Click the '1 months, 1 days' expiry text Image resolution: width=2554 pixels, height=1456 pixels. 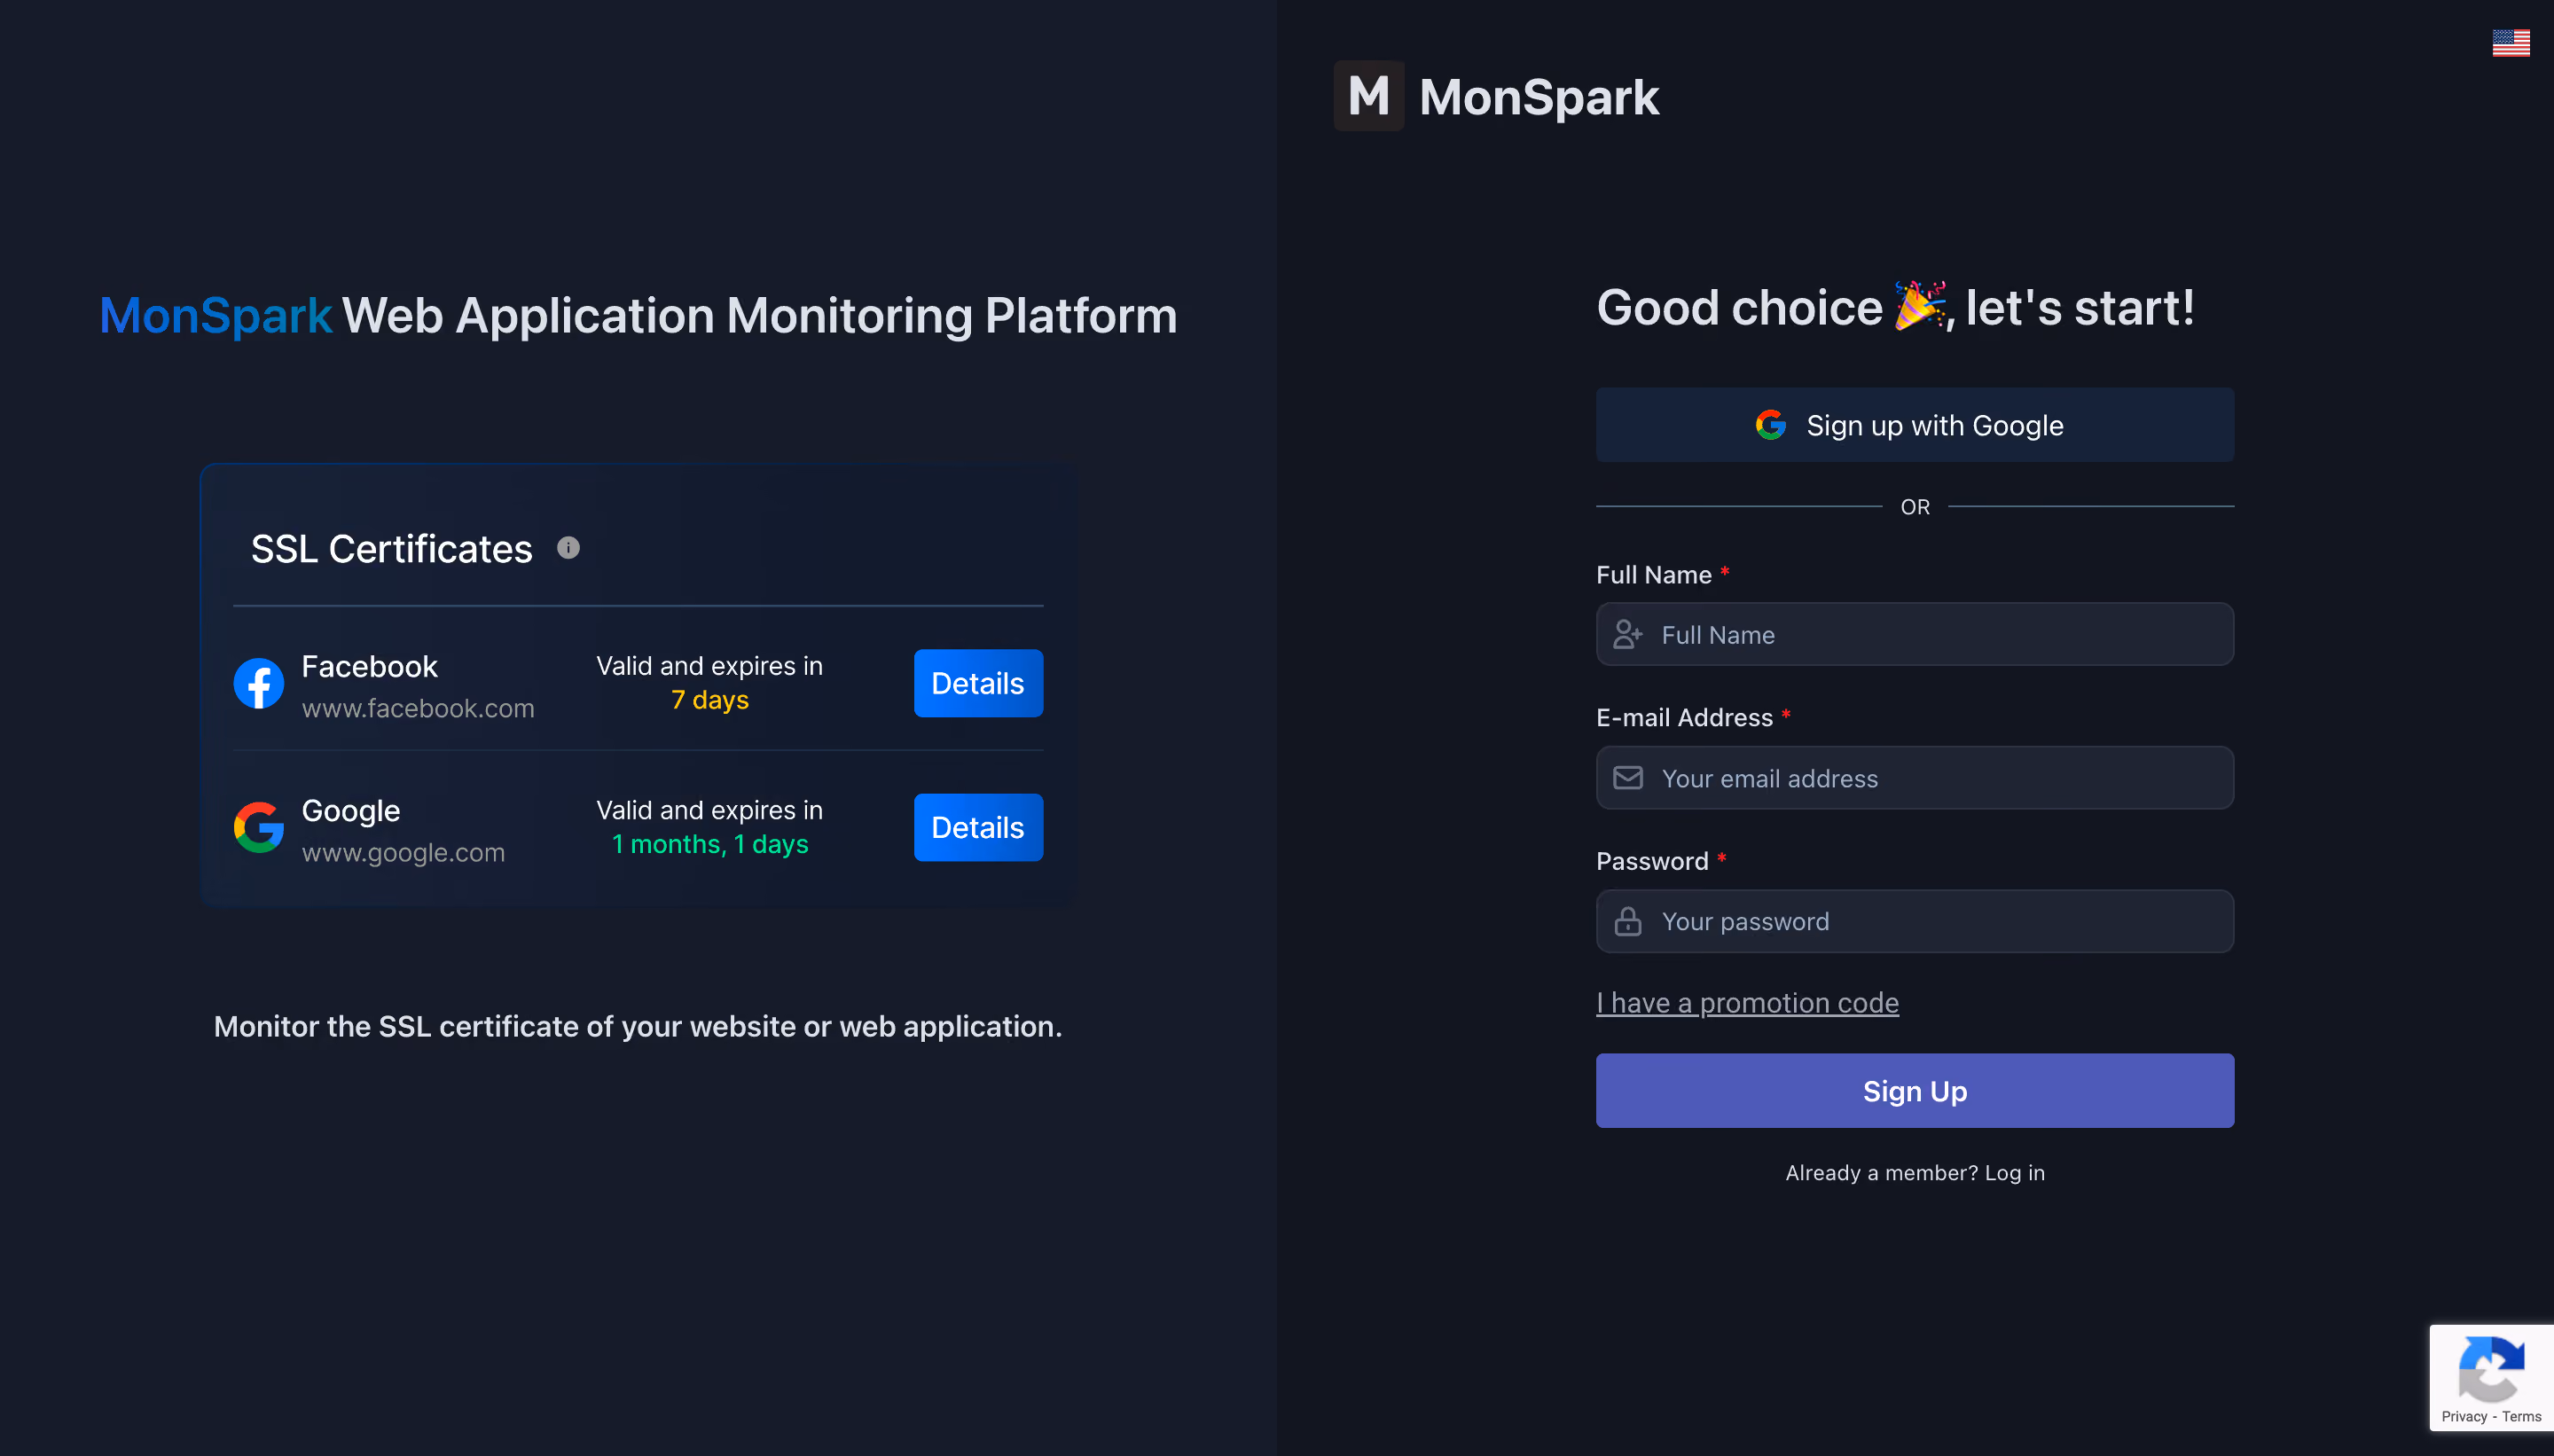pyautogui.click(x=710, y=844)
